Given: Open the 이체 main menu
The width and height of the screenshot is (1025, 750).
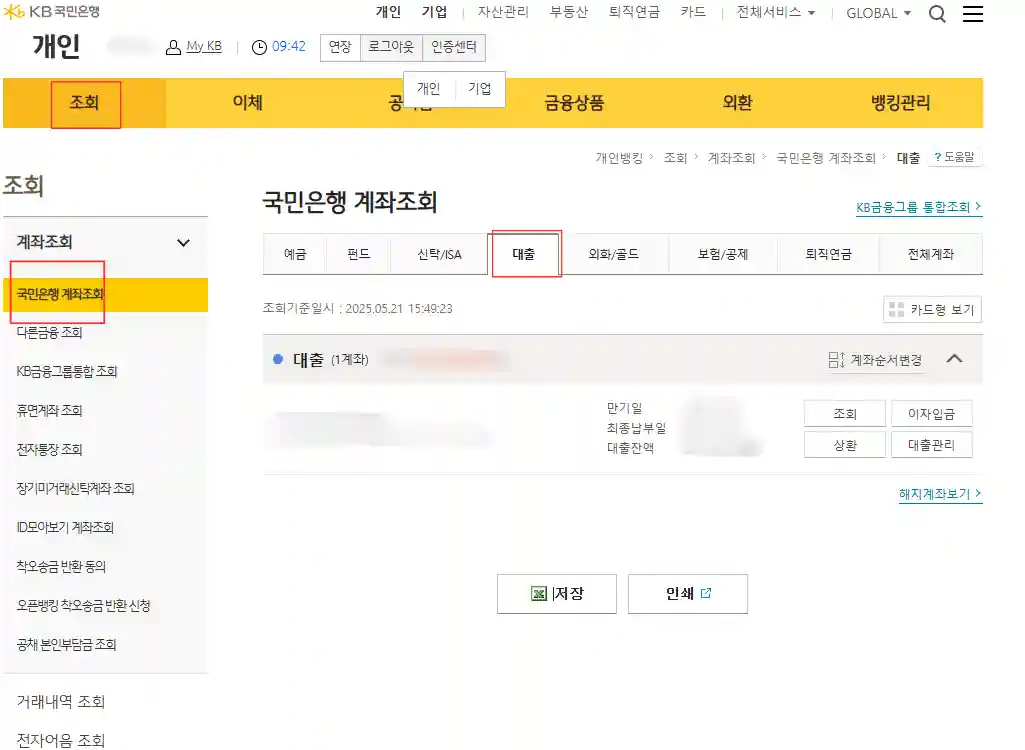Looking at the screenshot, I should point(248,103).
